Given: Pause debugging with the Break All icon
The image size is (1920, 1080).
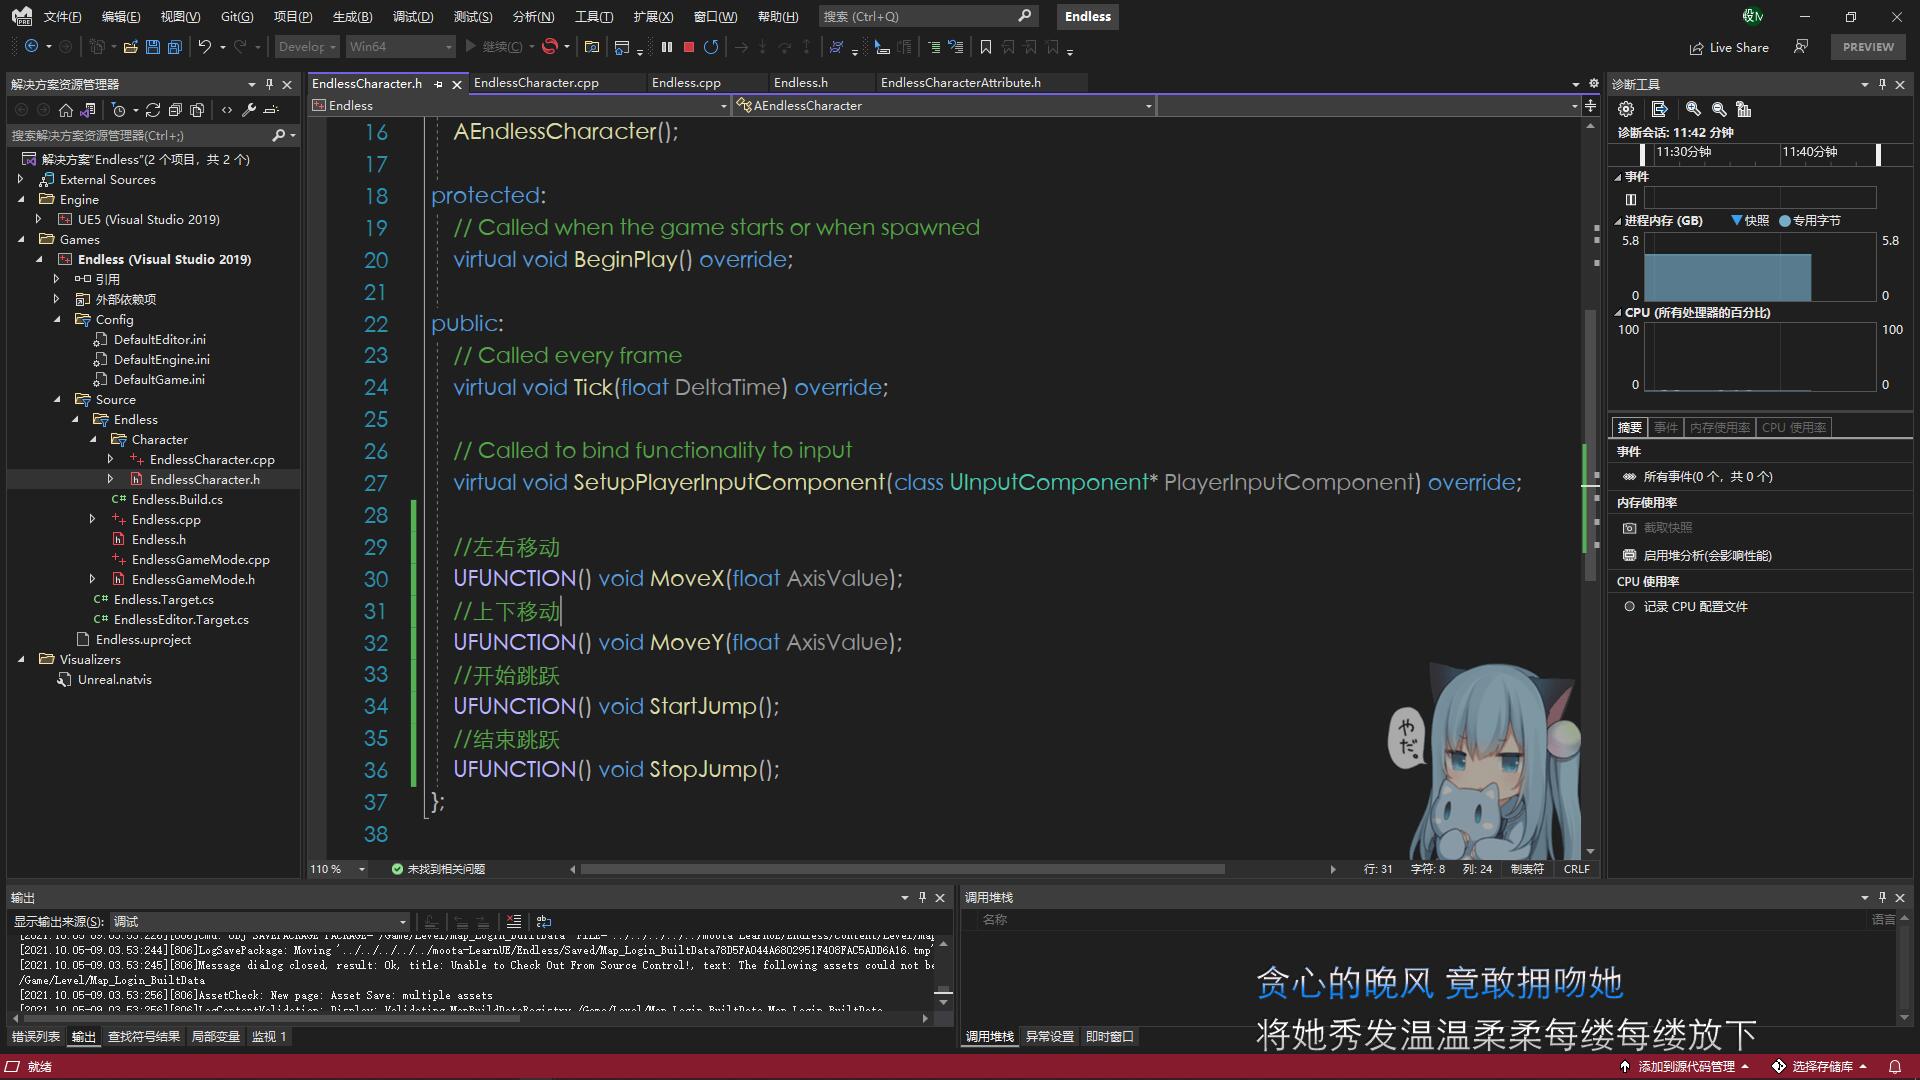Looking at the screenshot, I should (667, 47).
